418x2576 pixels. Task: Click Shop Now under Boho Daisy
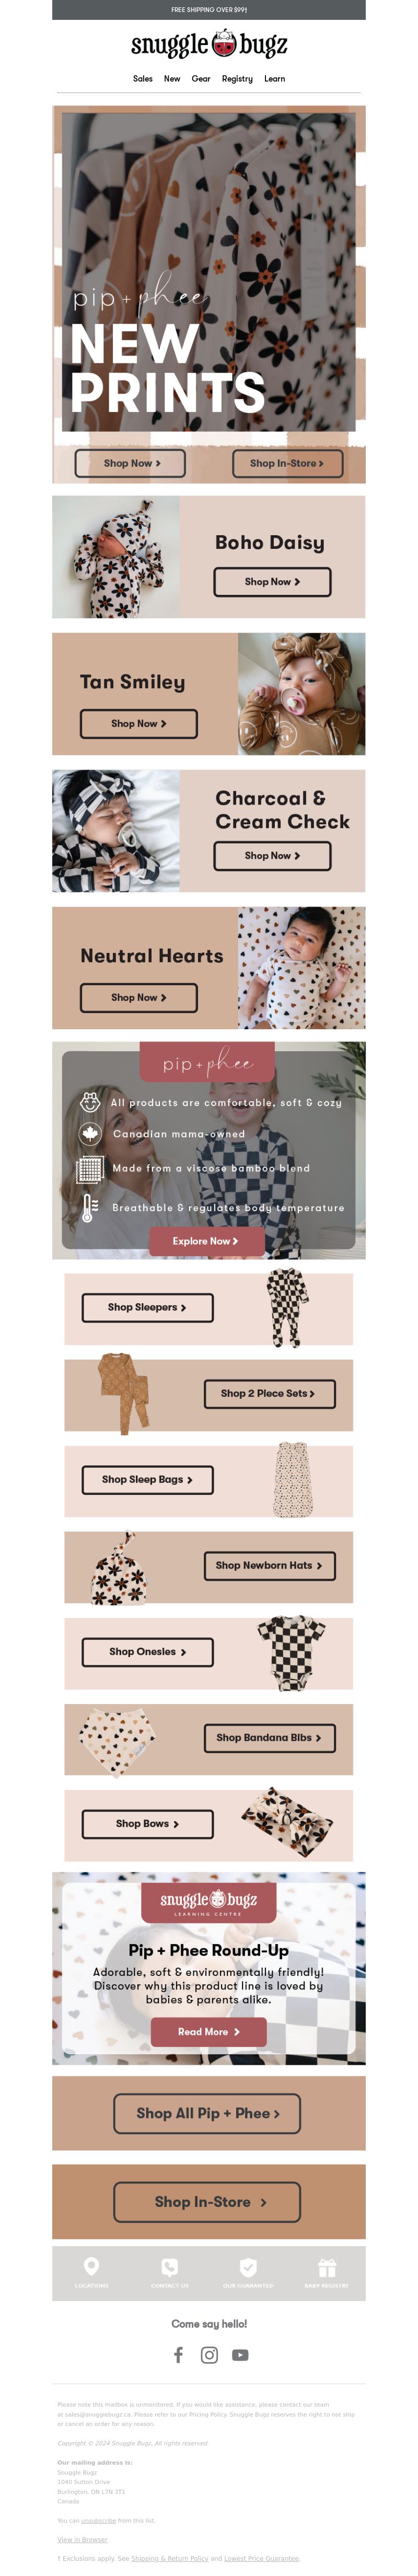pyautogui.click(x=272, y=581)
